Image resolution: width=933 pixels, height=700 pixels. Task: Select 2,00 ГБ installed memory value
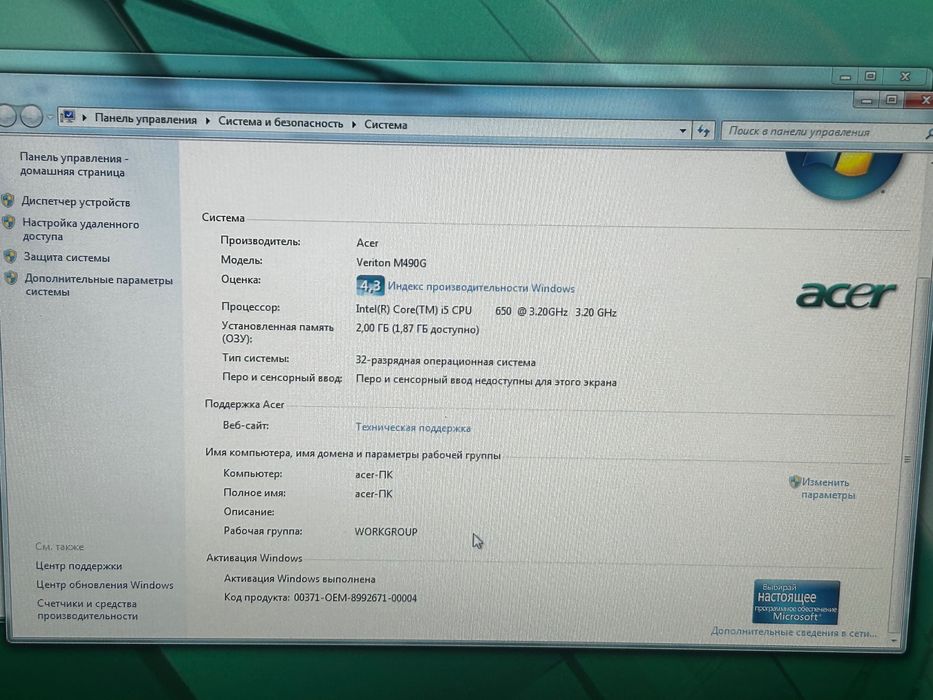(x=417, y=329)
